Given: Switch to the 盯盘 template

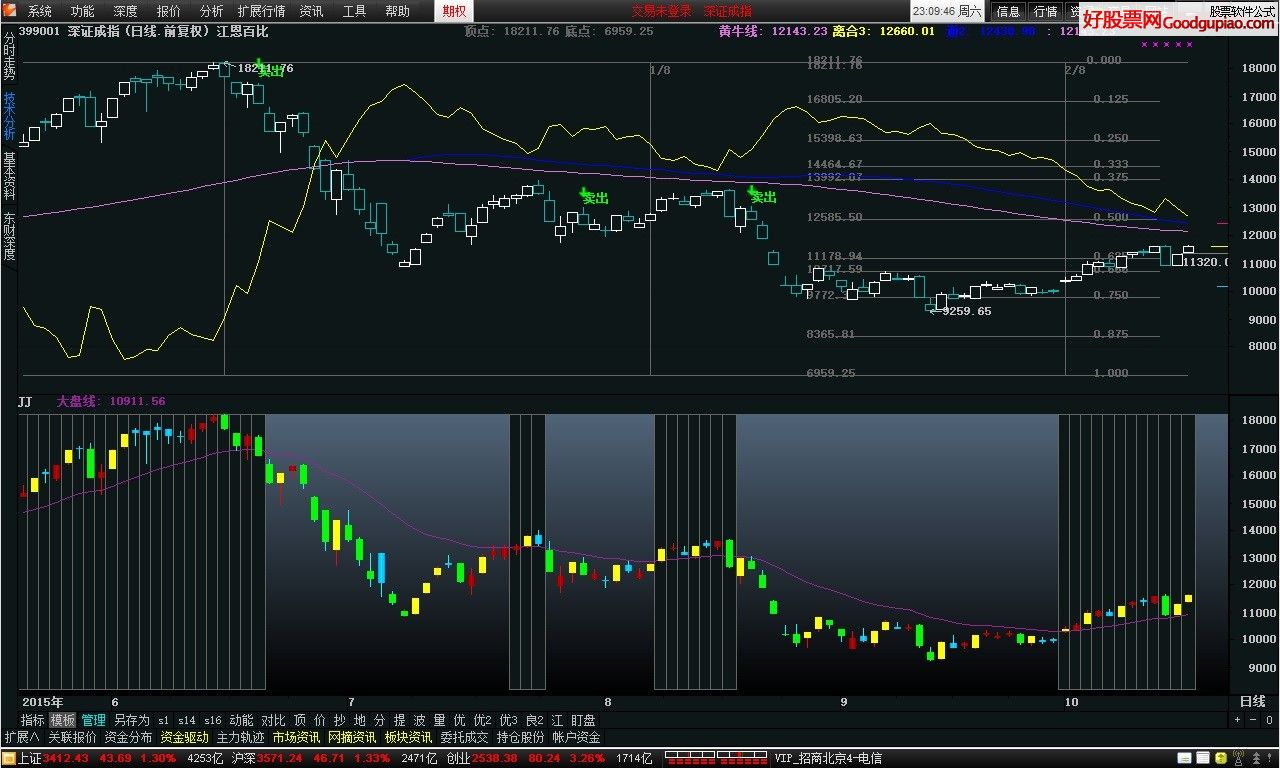Looking at the screenshot, I should (x=583, y=720).
